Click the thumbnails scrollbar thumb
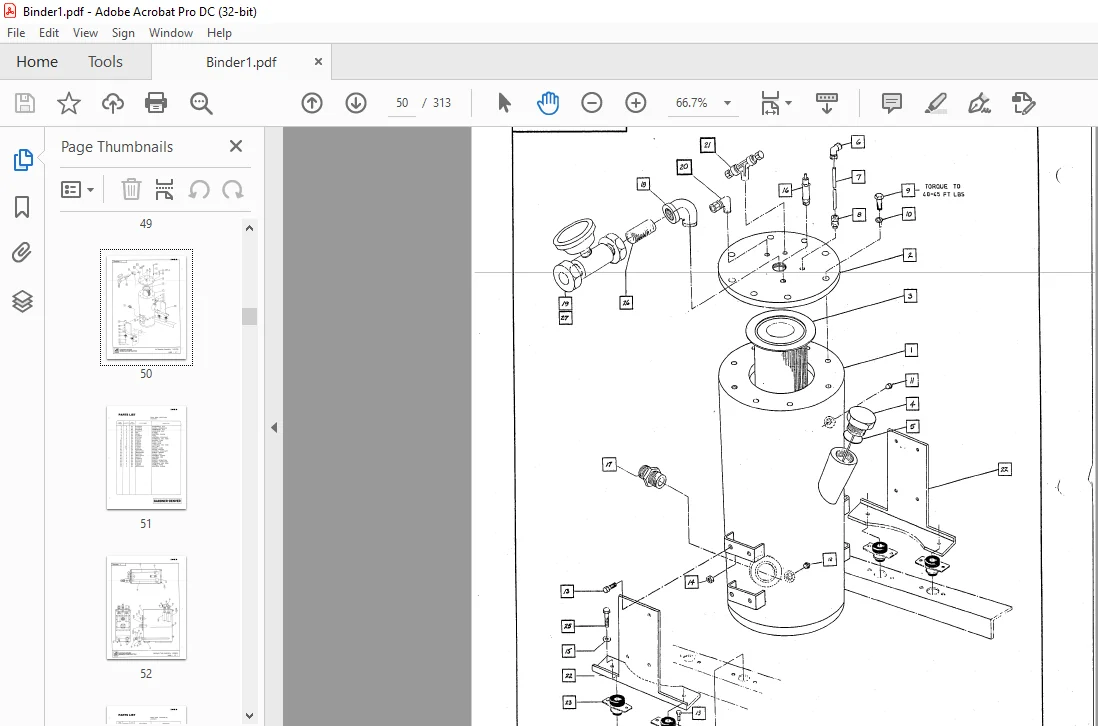This screenshot has width=1098, height=726. coord(249,316)
